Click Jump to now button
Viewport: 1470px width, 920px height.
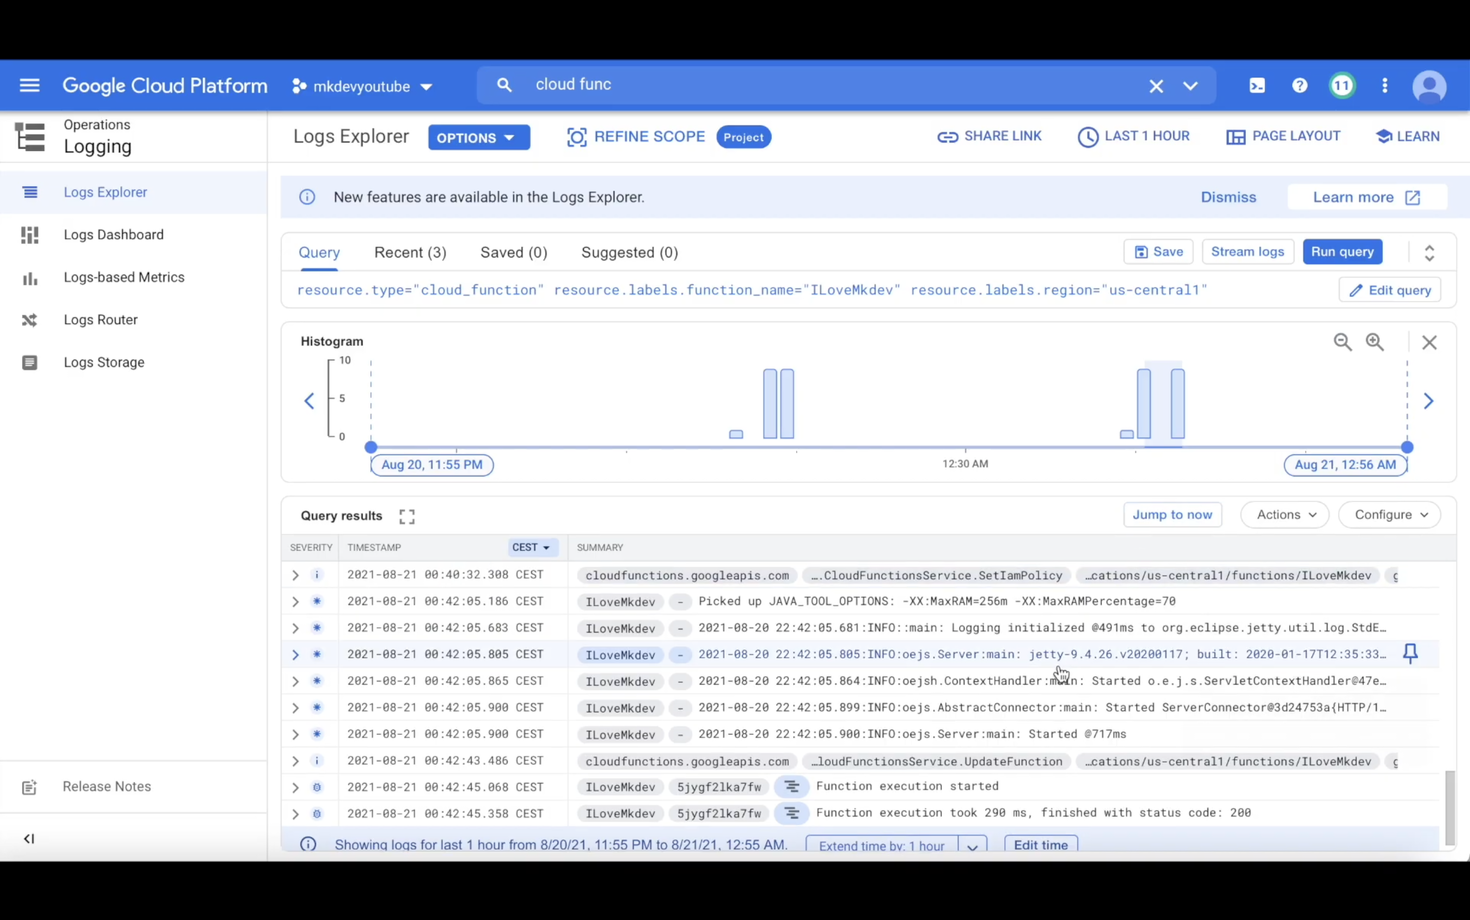click(x=1172, y=515)
